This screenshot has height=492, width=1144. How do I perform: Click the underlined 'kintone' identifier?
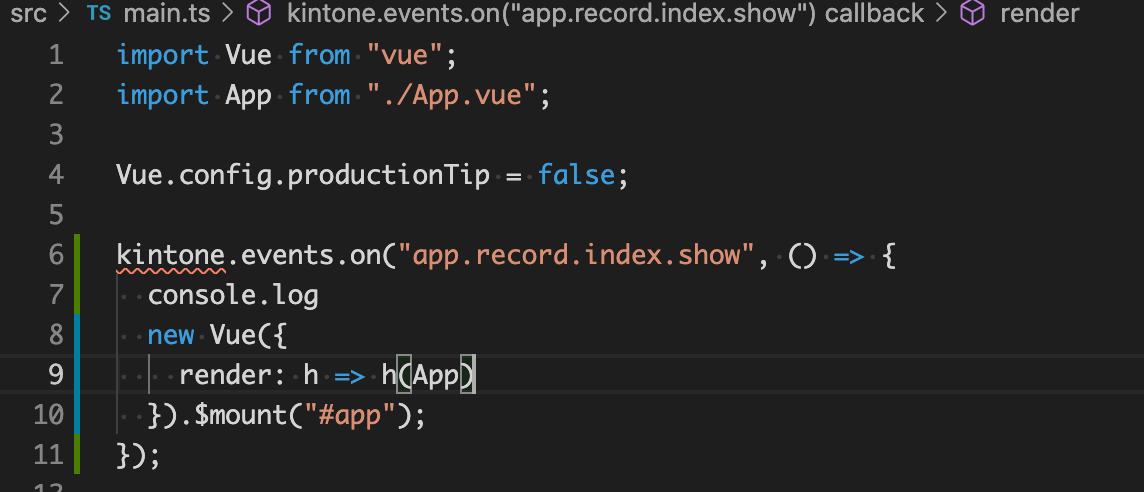tap(171, 255)
